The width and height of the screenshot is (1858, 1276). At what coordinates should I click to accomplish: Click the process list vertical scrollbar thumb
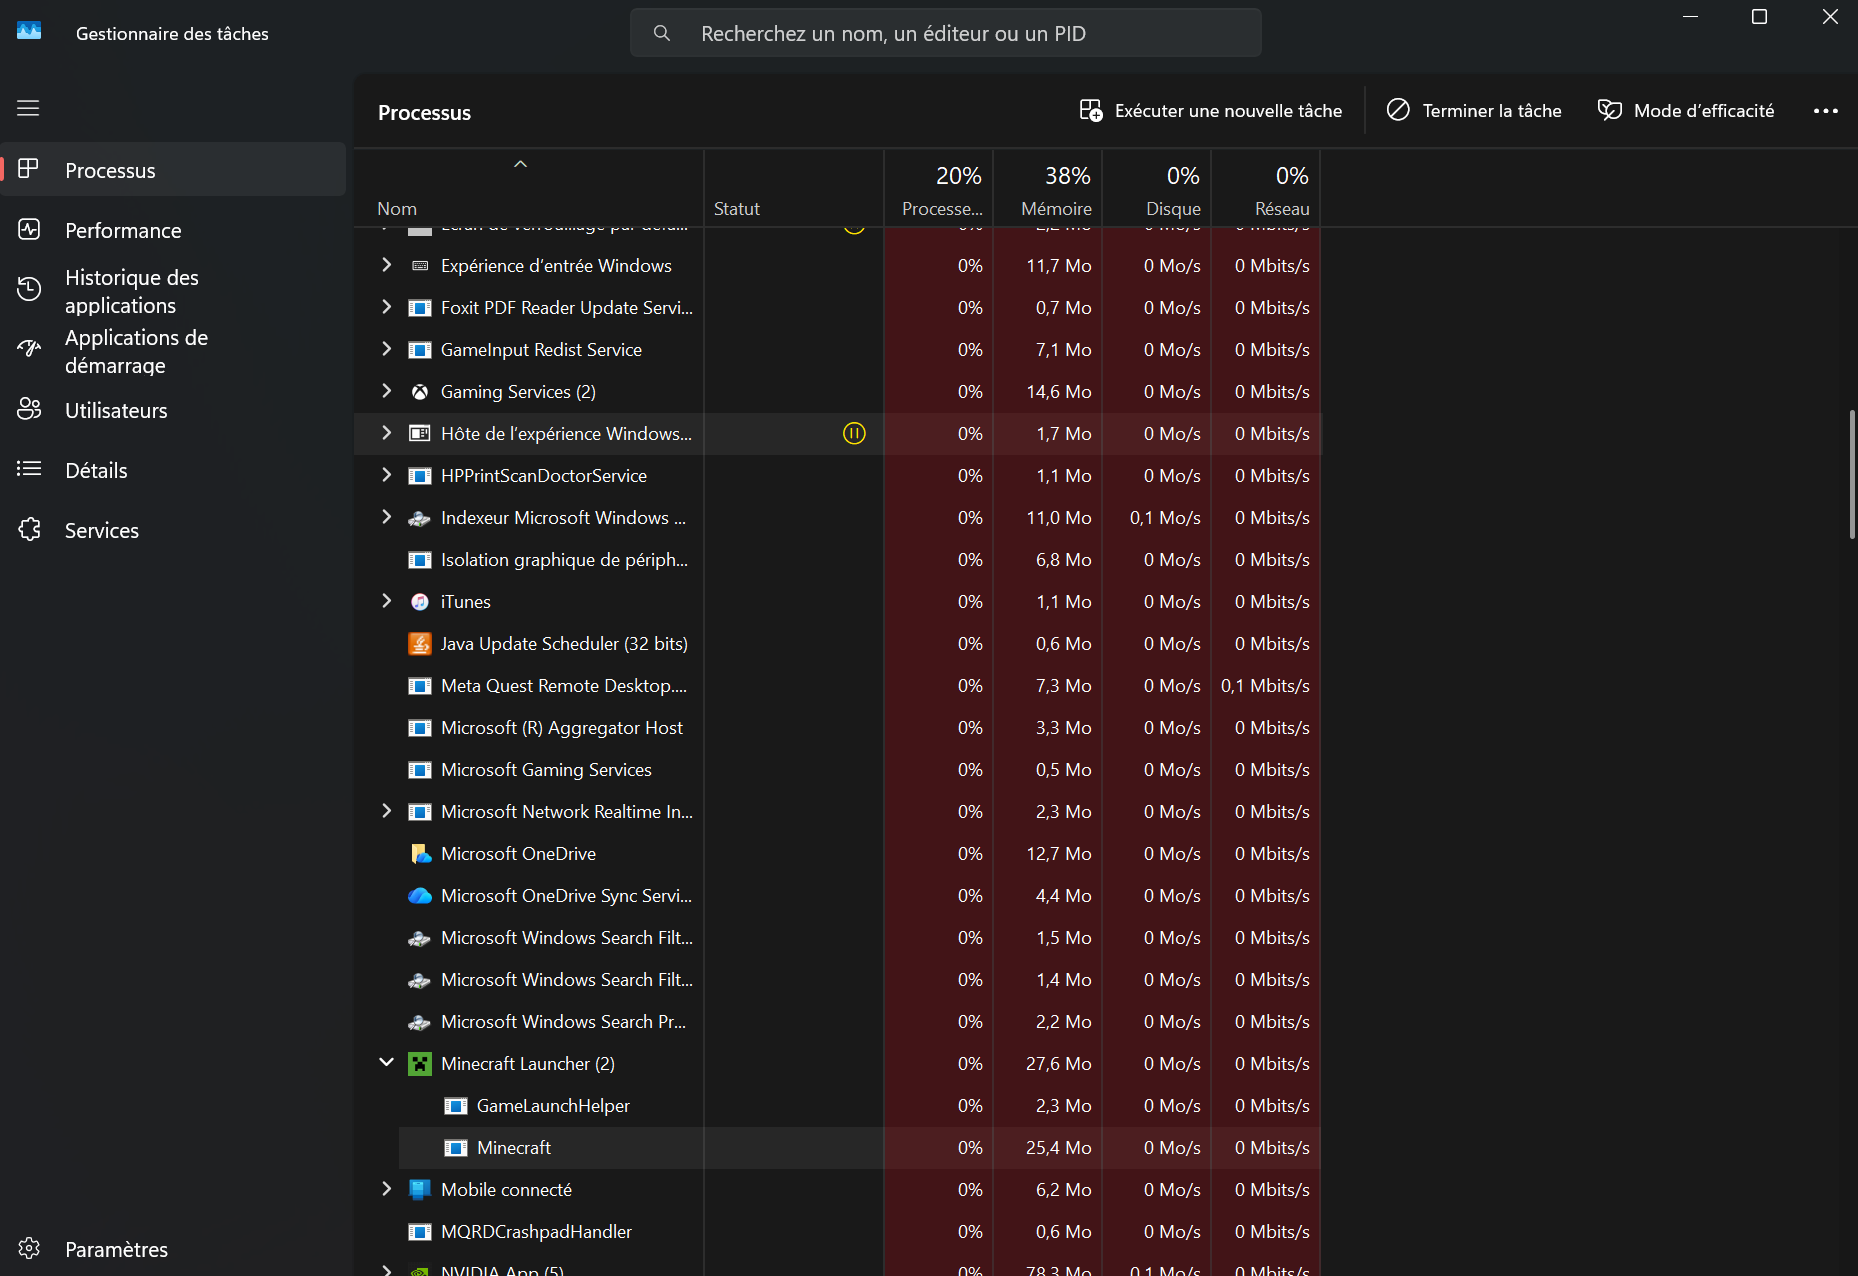point(1851,474)
